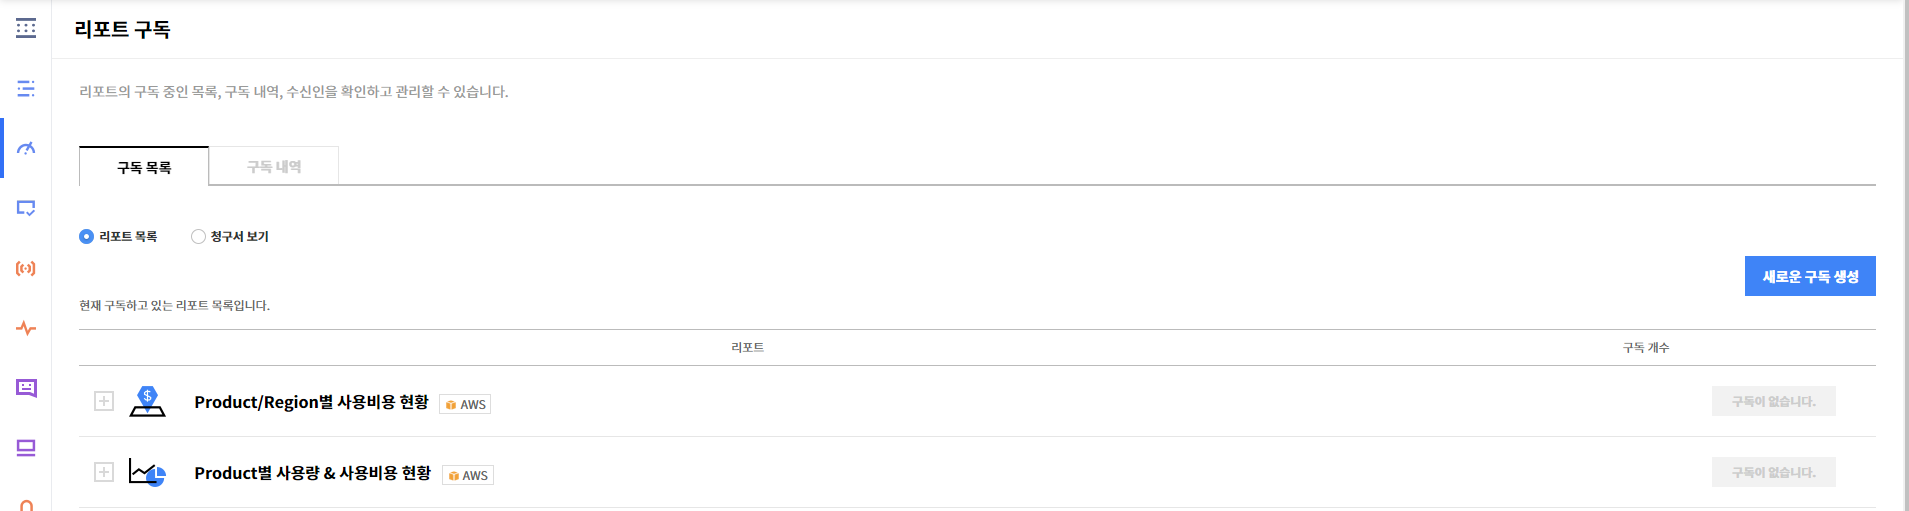
Task: Open the Product별 사용량 & 사용비용 현황 report title
Action: tap(312, 473)
